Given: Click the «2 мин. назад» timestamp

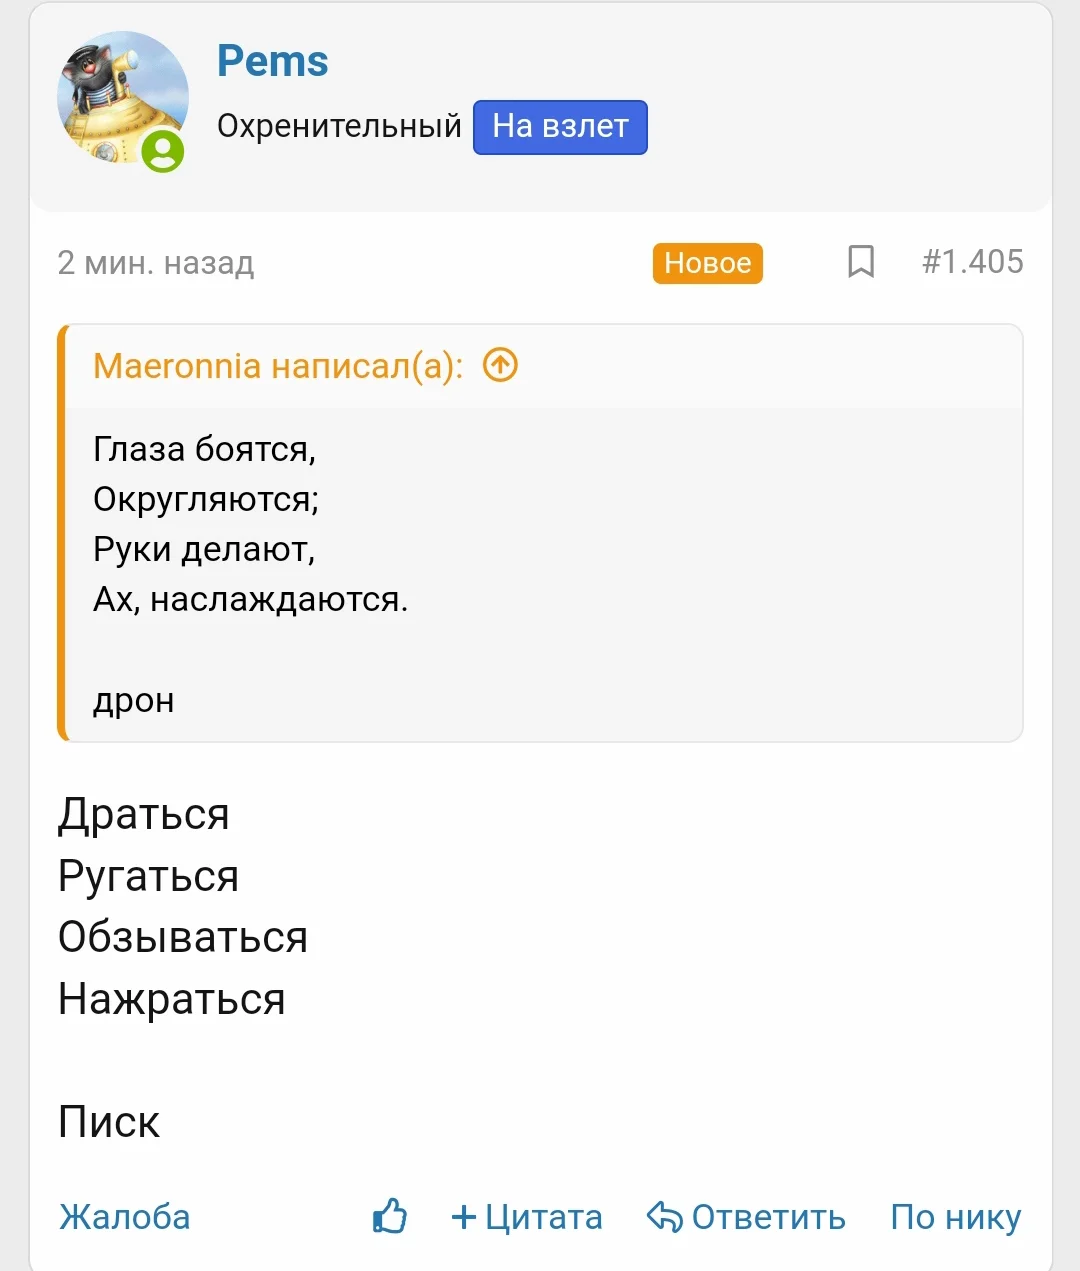Looking at the screenshot, I should coord(156,263).
